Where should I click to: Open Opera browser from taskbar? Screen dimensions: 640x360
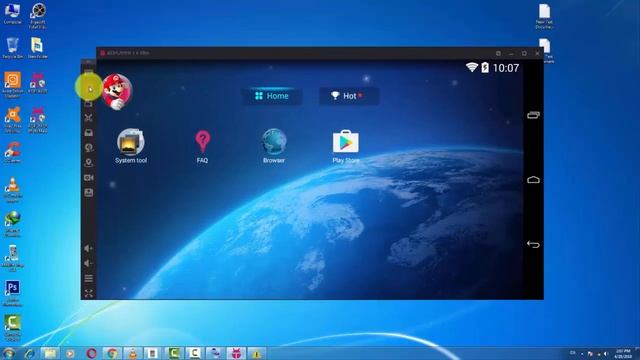click(91, 353)
